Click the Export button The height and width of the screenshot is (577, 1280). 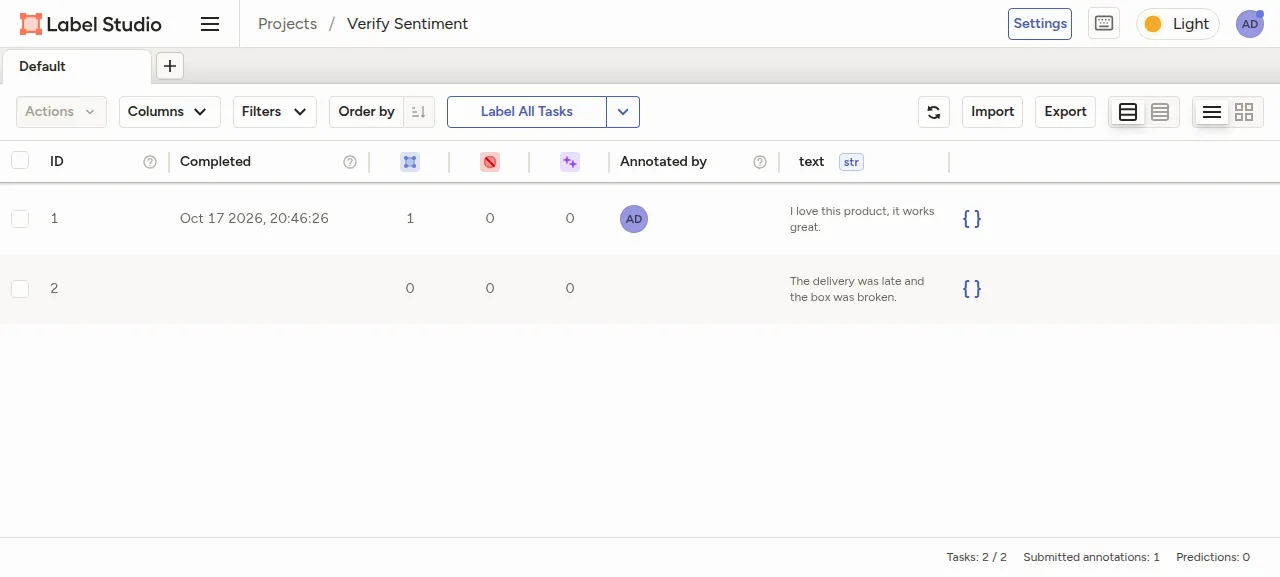coord(1066,112)
